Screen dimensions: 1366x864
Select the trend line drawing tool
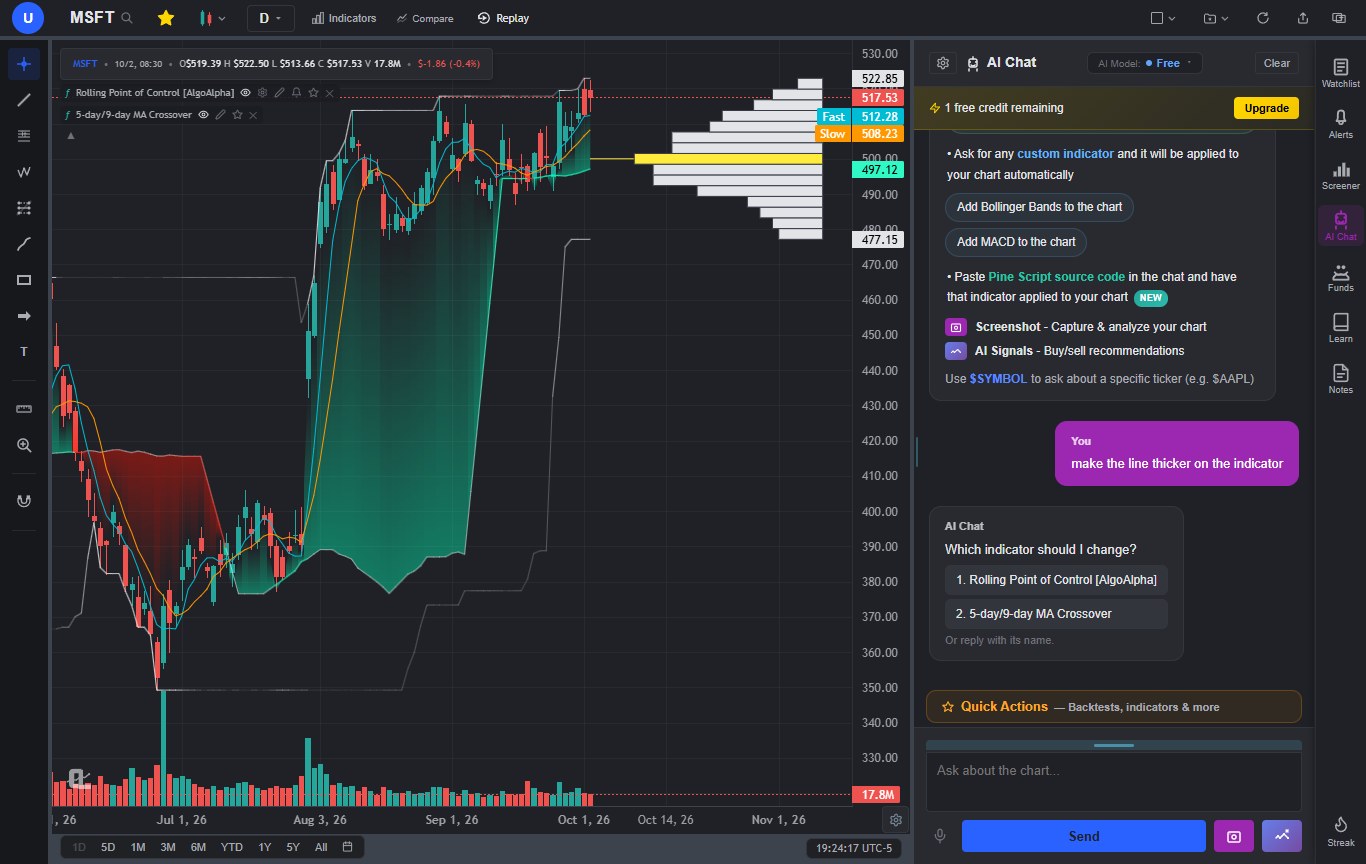(x=24, y=100)
